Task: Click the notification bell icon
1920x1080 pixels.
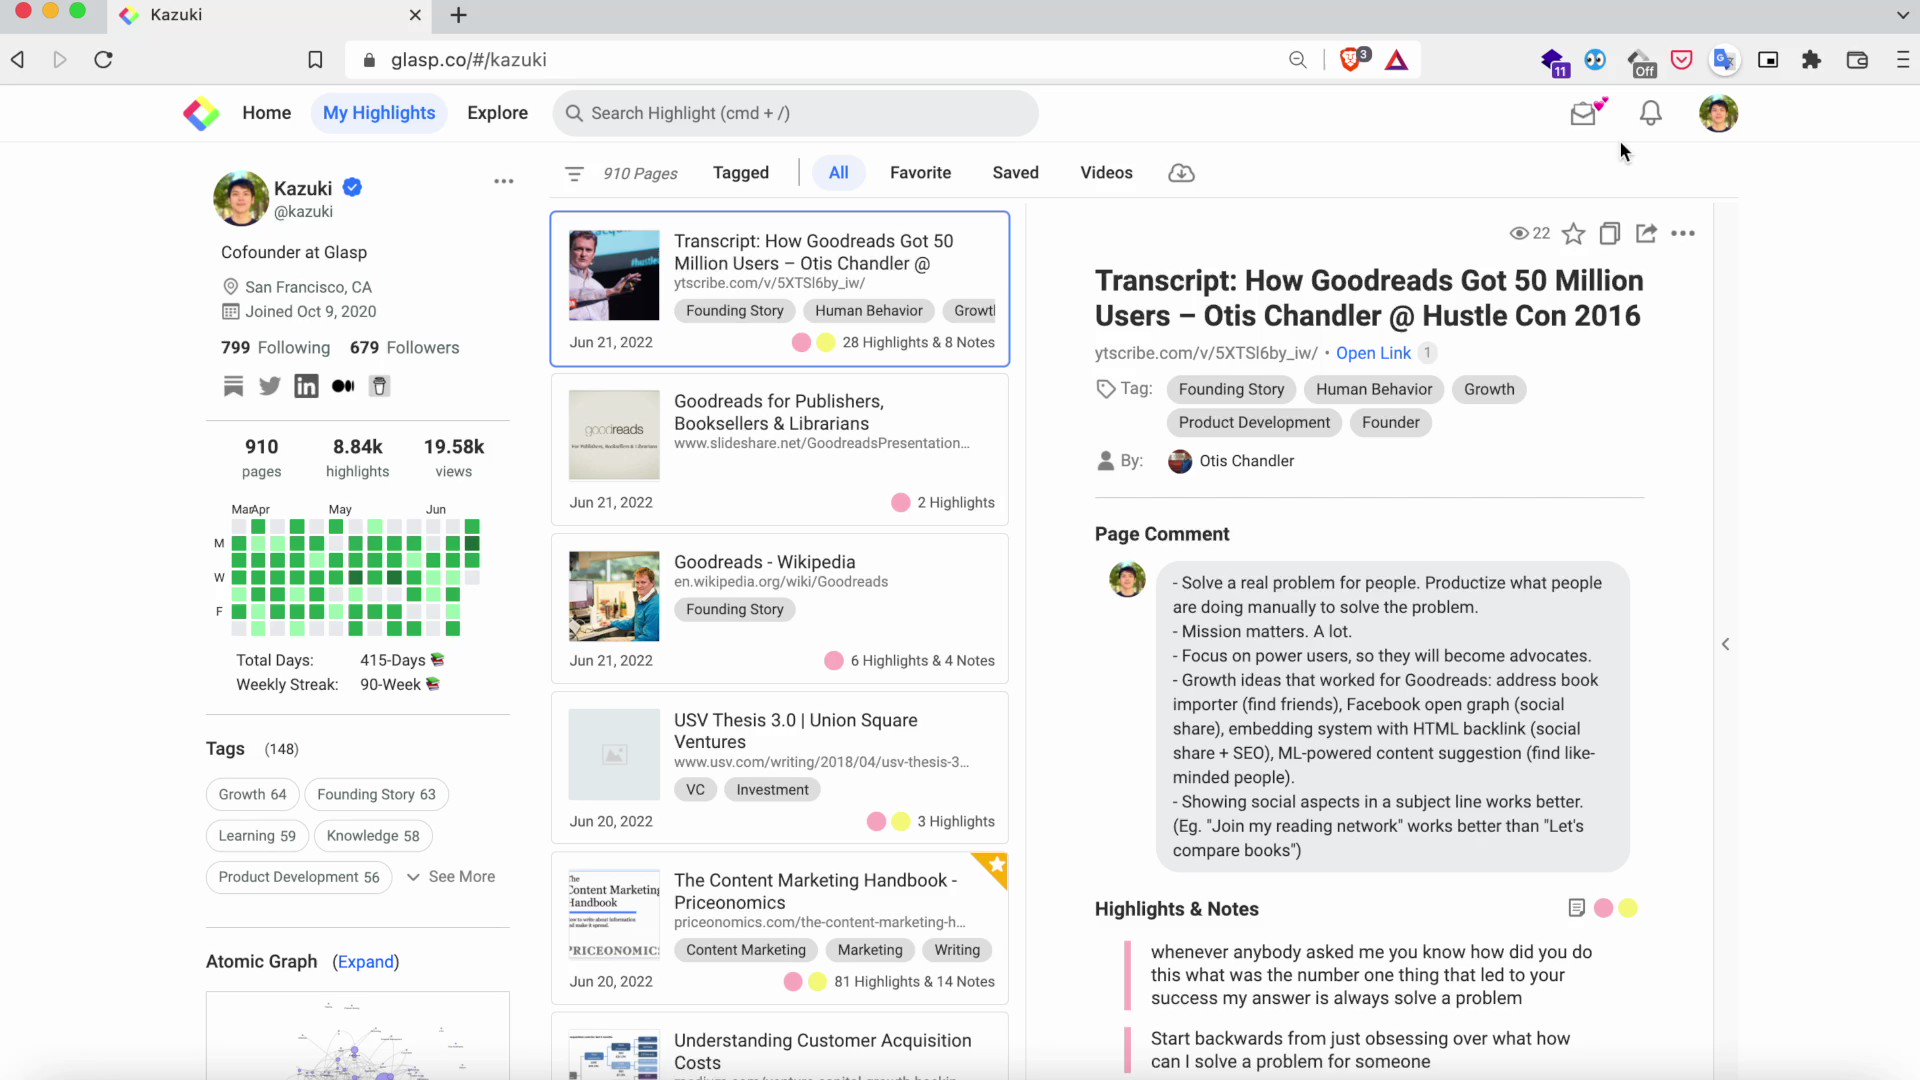Action: (1650, 114)
